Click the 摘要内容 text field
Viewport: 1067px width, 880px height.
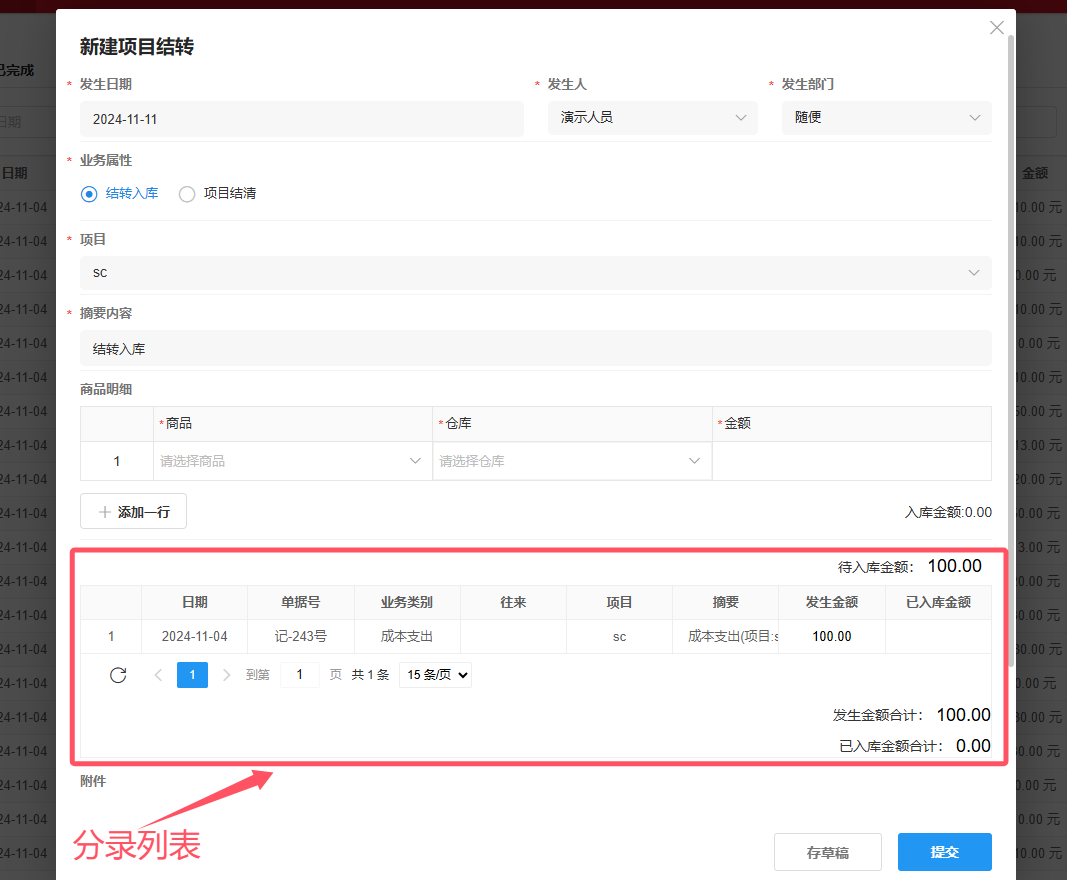(535, 349)
